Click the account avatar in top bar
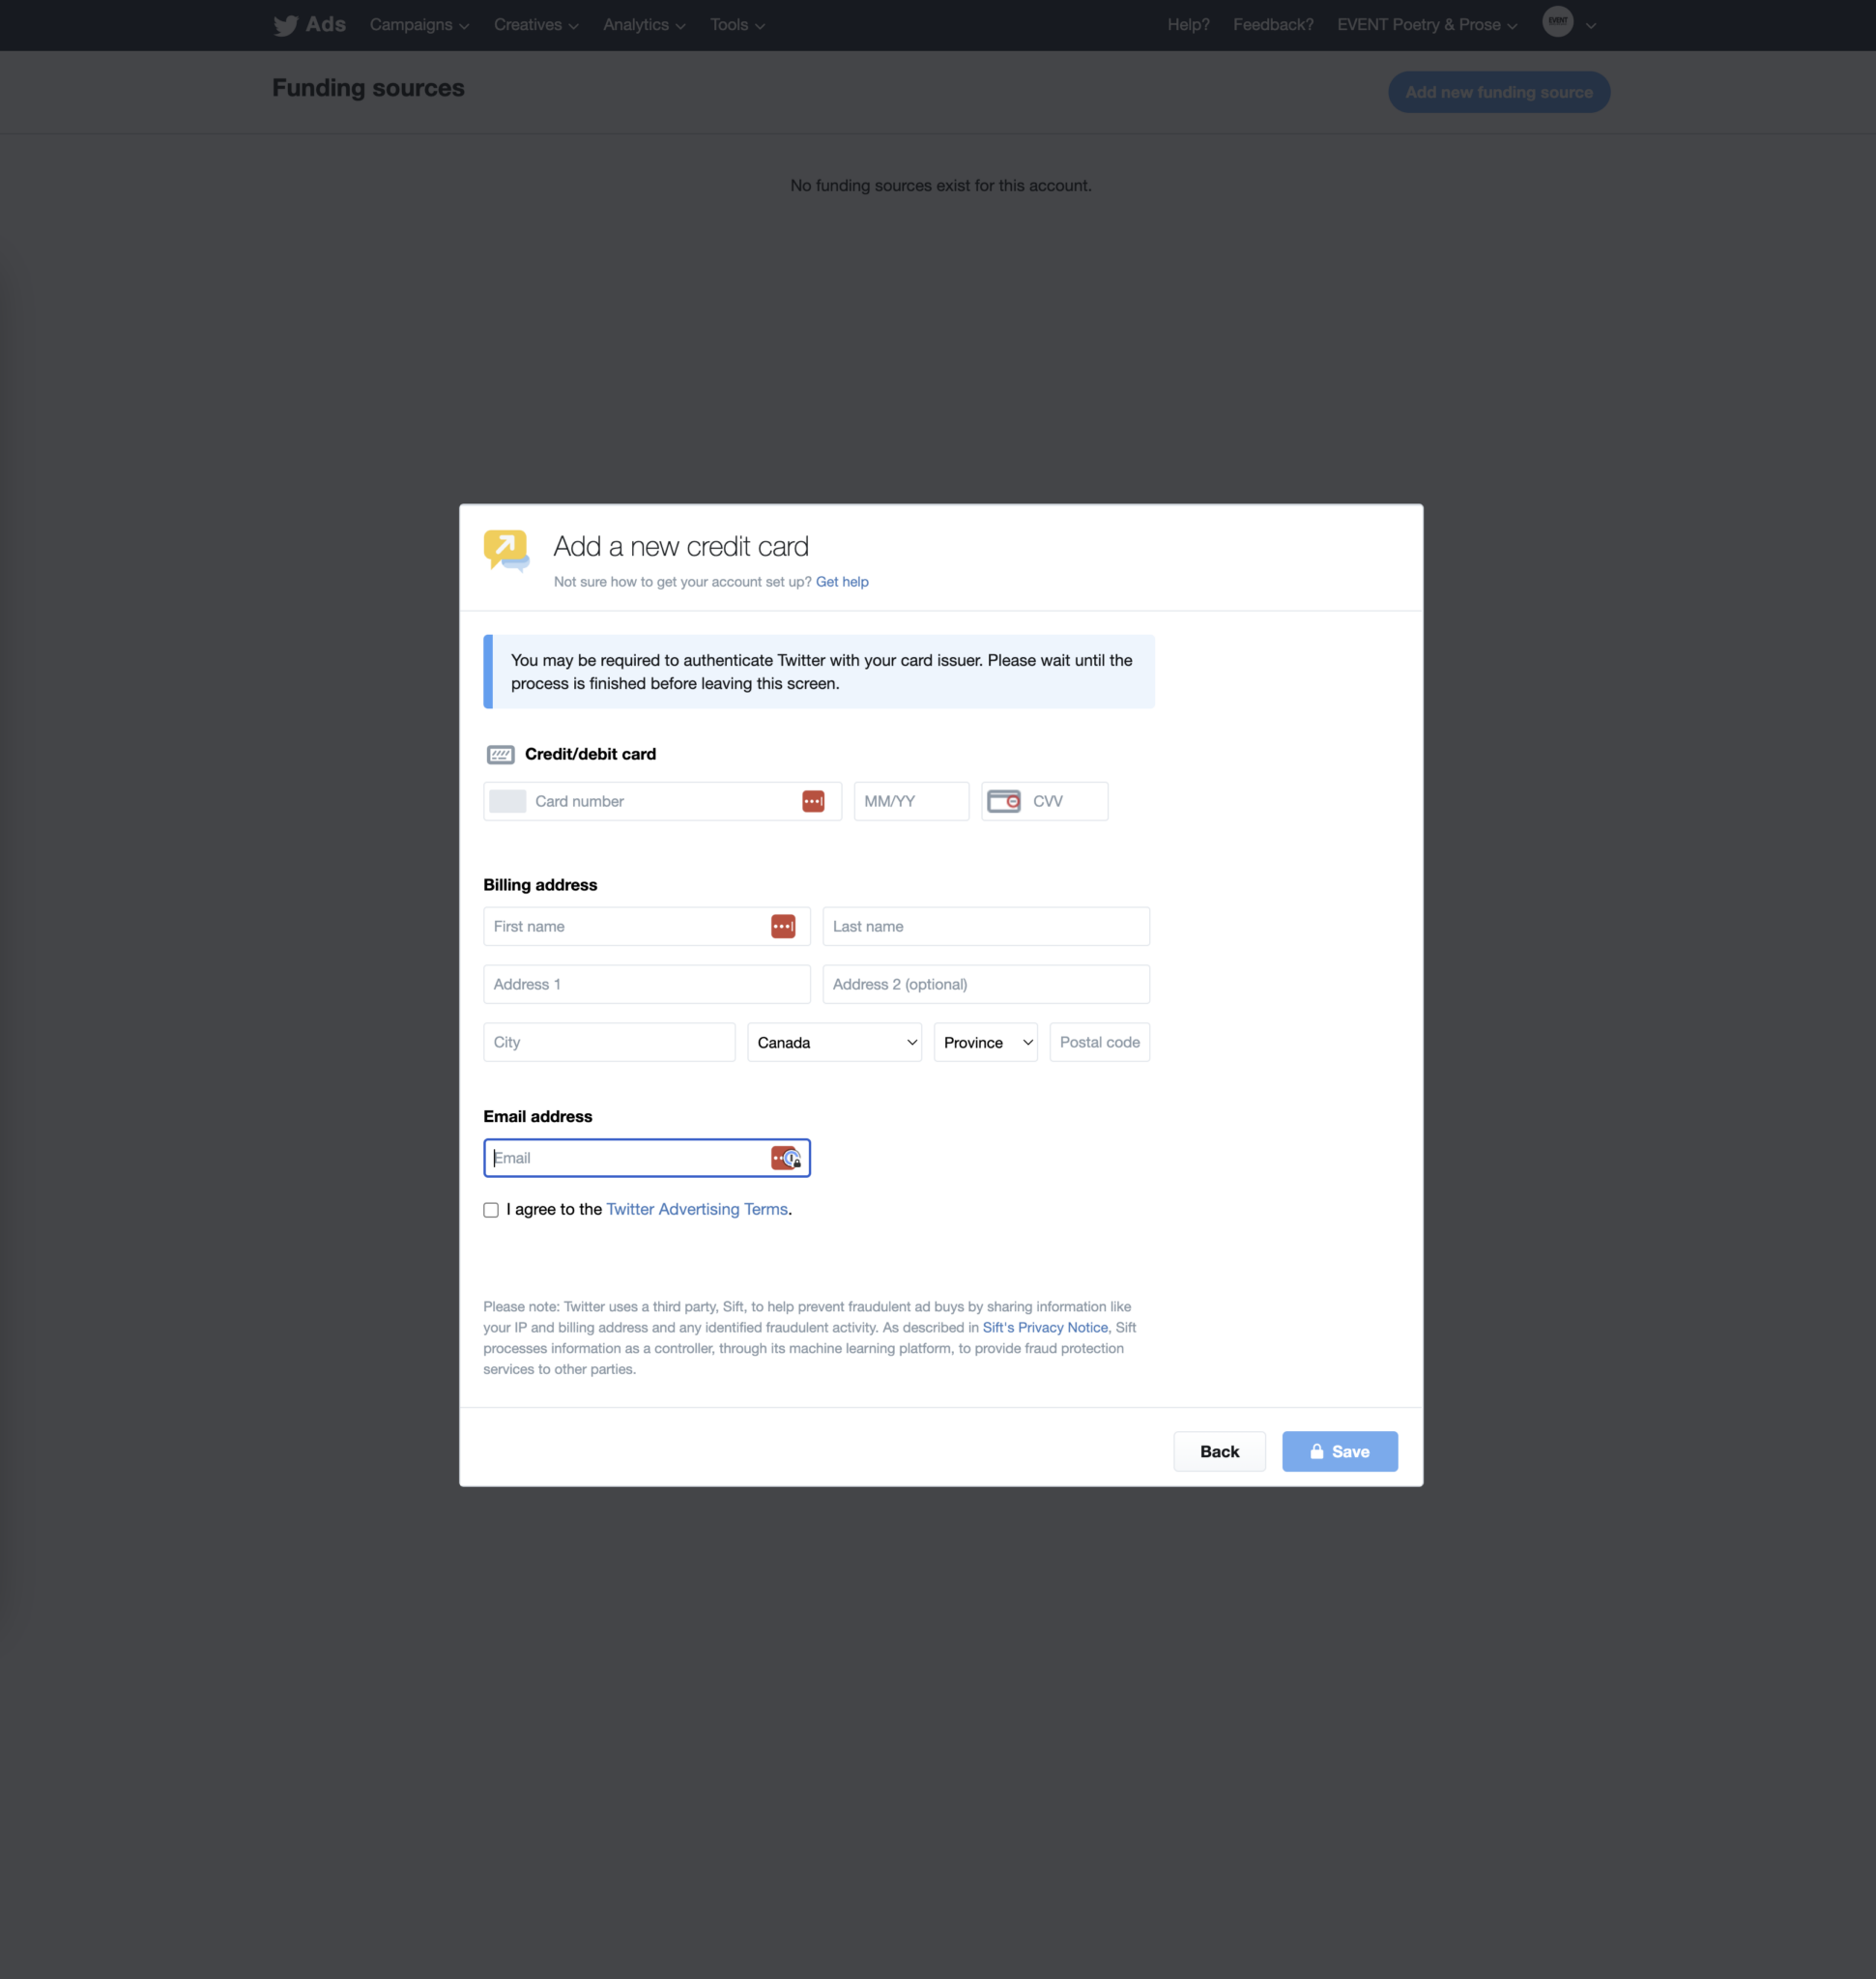The width and height of the screenshot is (1876, 1979). [1556, 22]
